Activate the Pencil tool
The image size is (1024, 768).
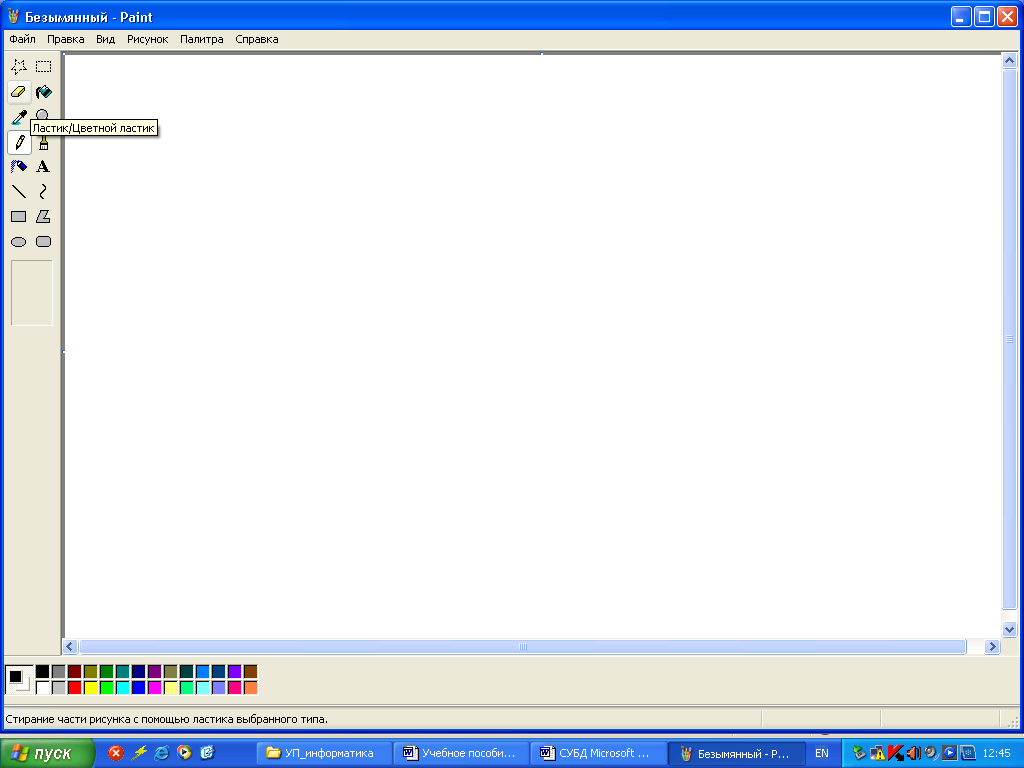(19, 142)
